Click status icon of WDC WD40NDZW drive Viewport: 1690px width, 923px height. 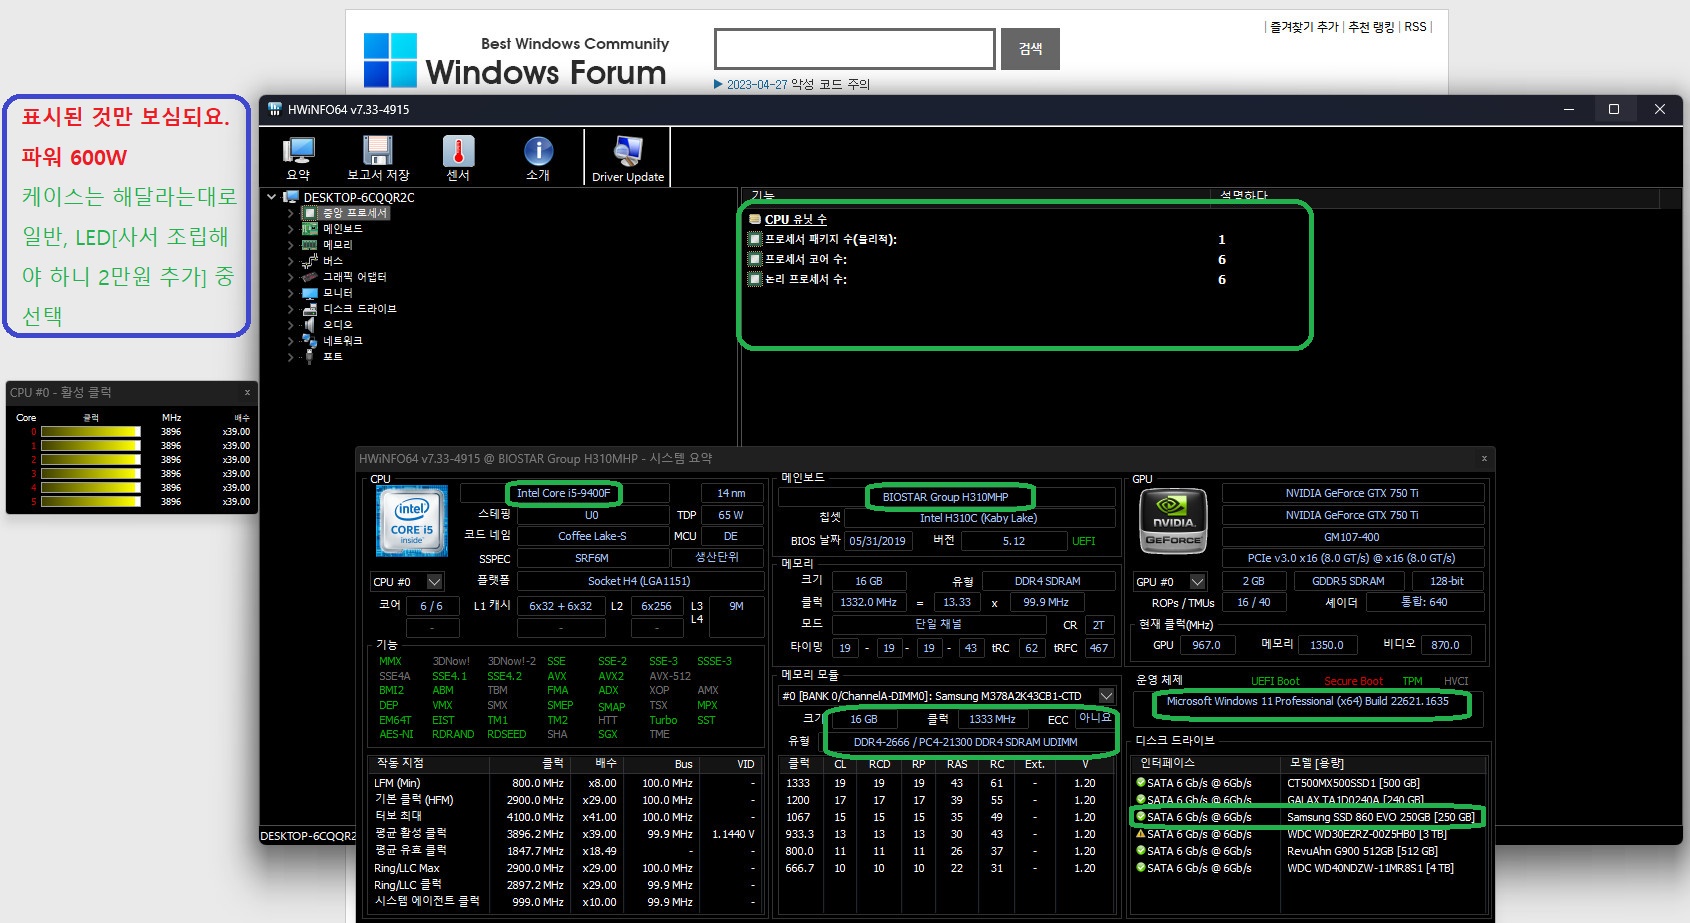pyautogui.click(x=1140, y=868)
